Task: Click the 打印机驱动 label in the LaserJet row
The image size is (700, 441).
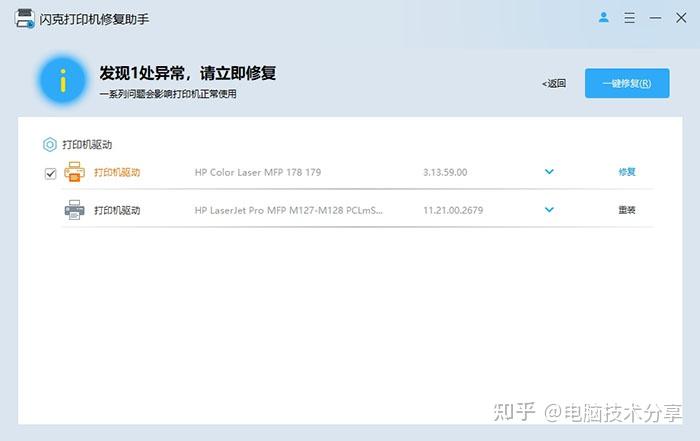Action: click(x=117, y=210)
